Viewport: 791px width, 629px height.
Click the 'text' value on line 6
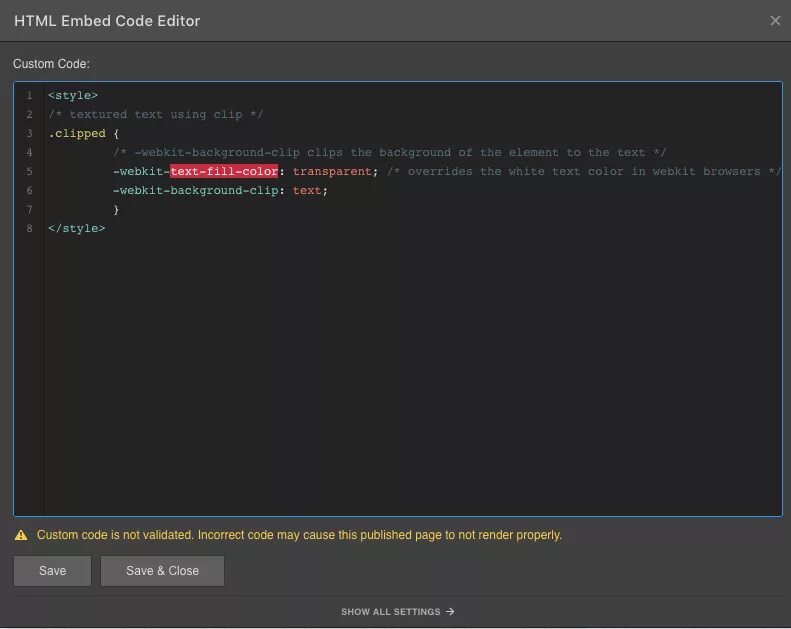[x=307, y=190]
